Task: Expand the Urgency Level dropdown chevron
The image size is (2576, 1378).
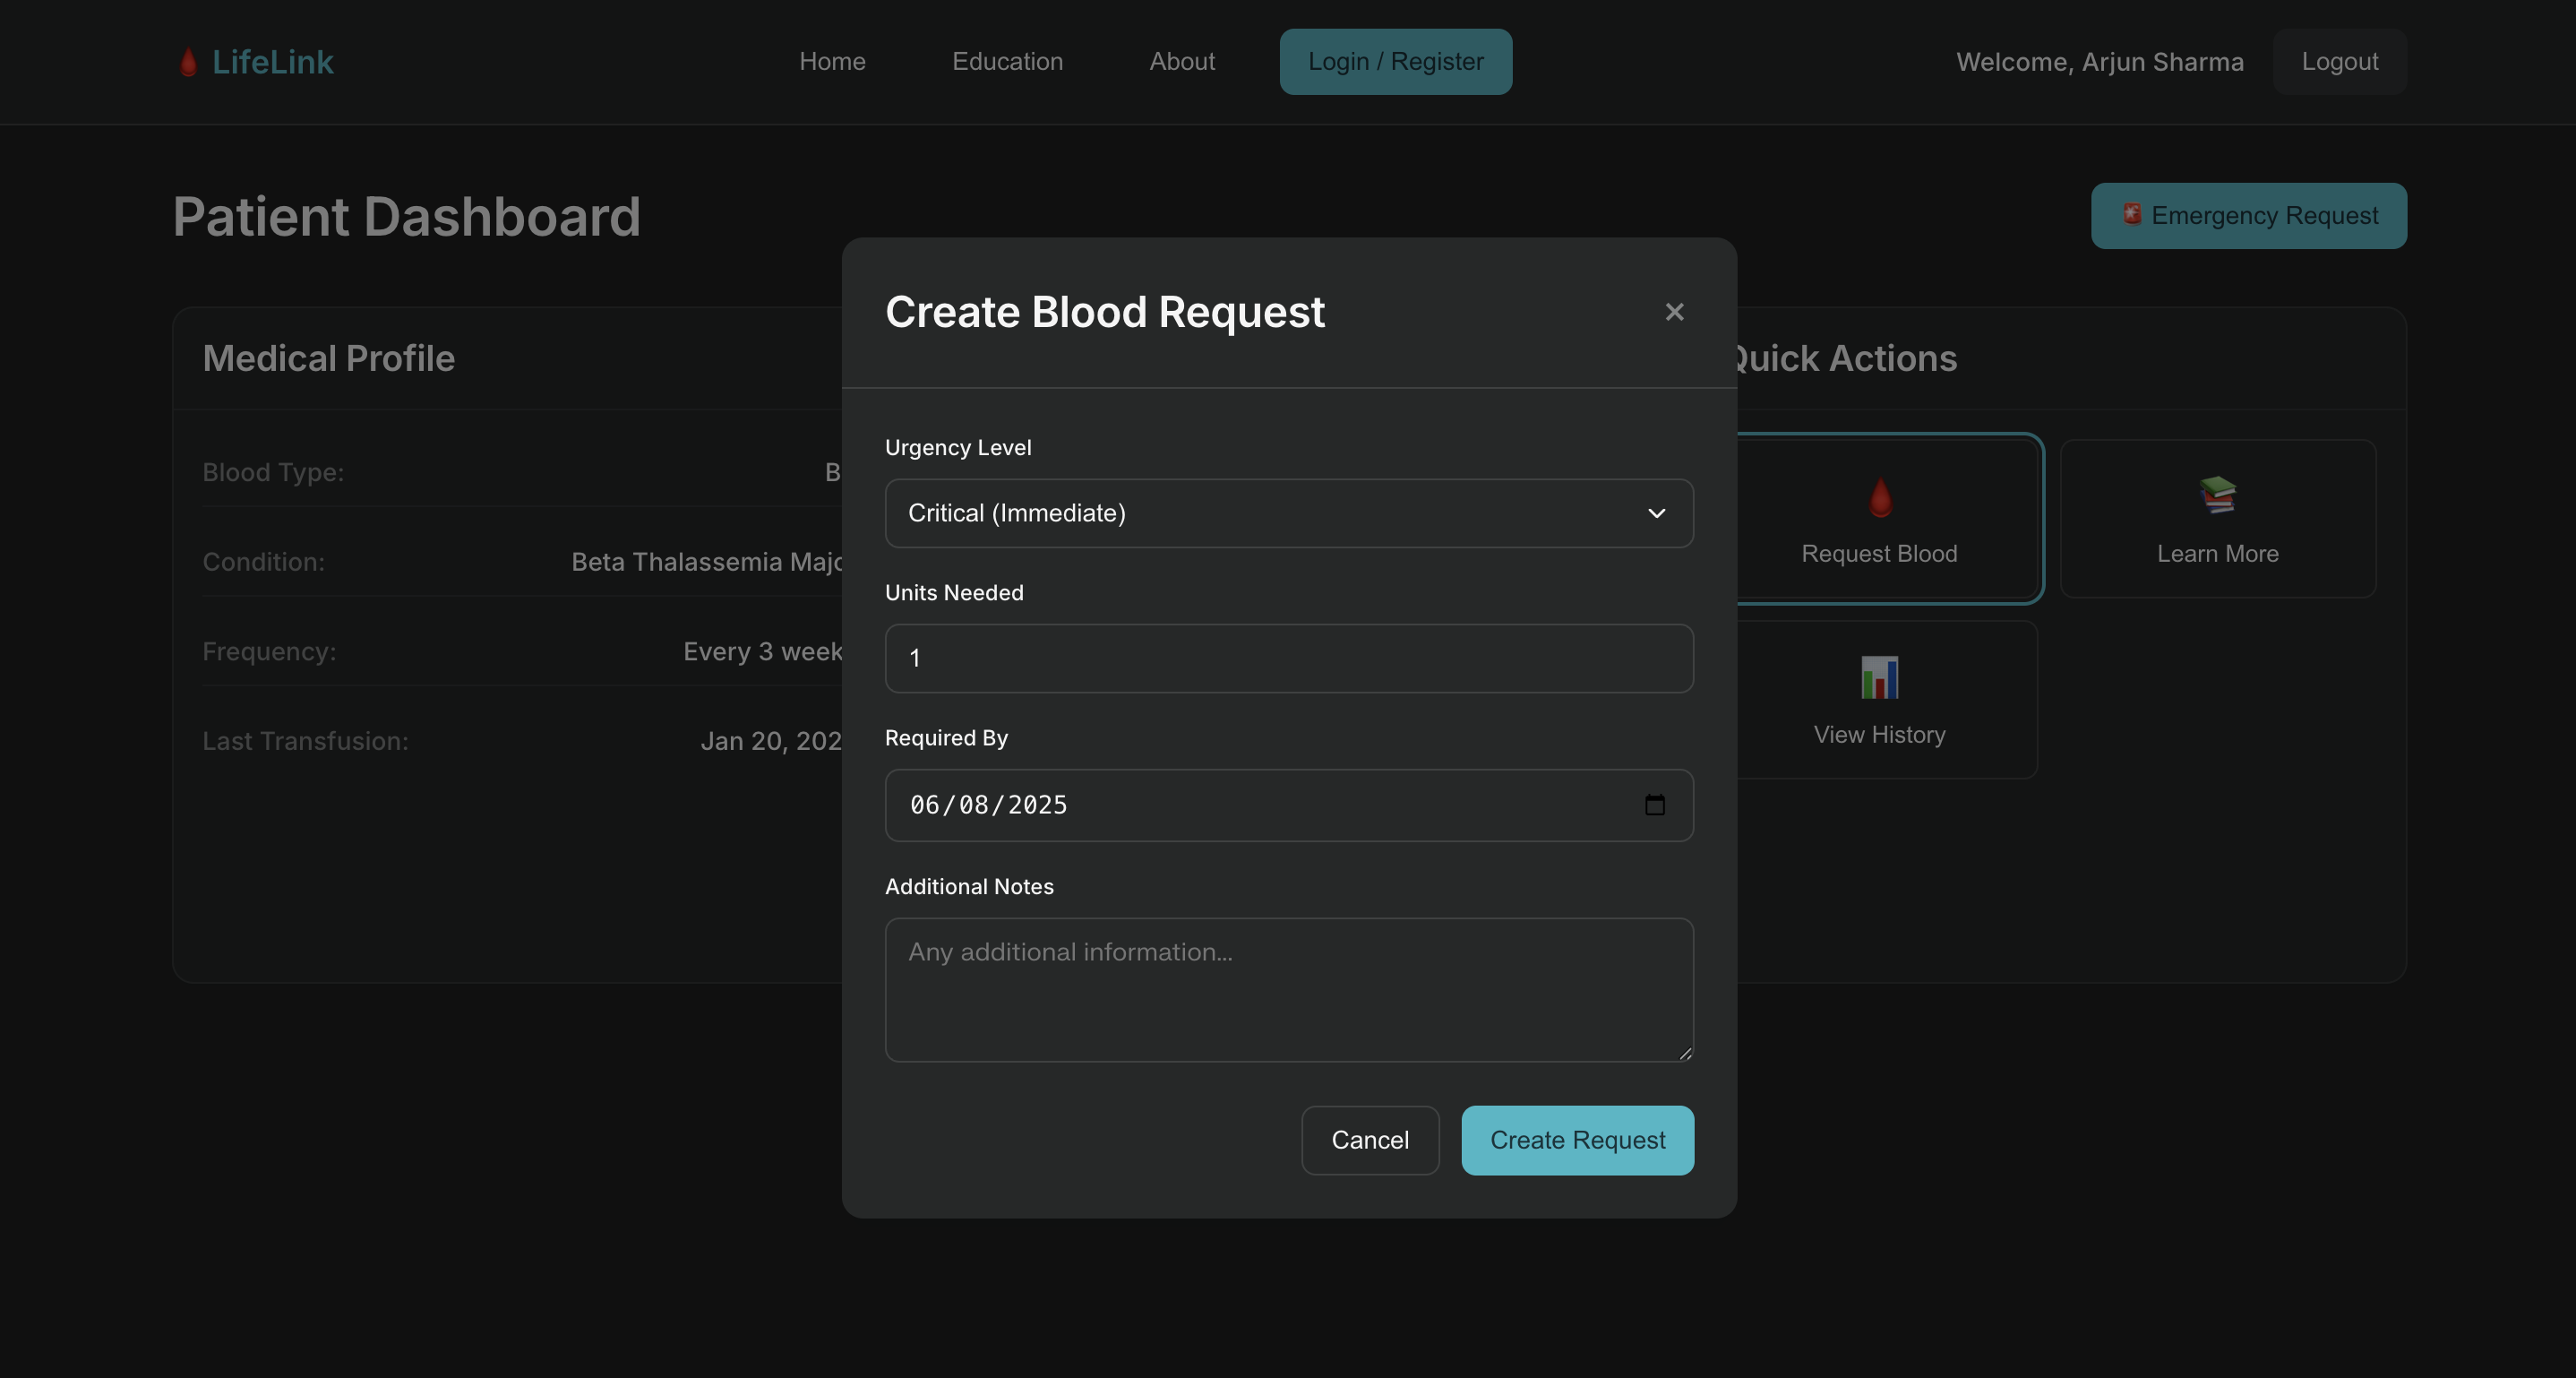Action: tap(1656, 513)
